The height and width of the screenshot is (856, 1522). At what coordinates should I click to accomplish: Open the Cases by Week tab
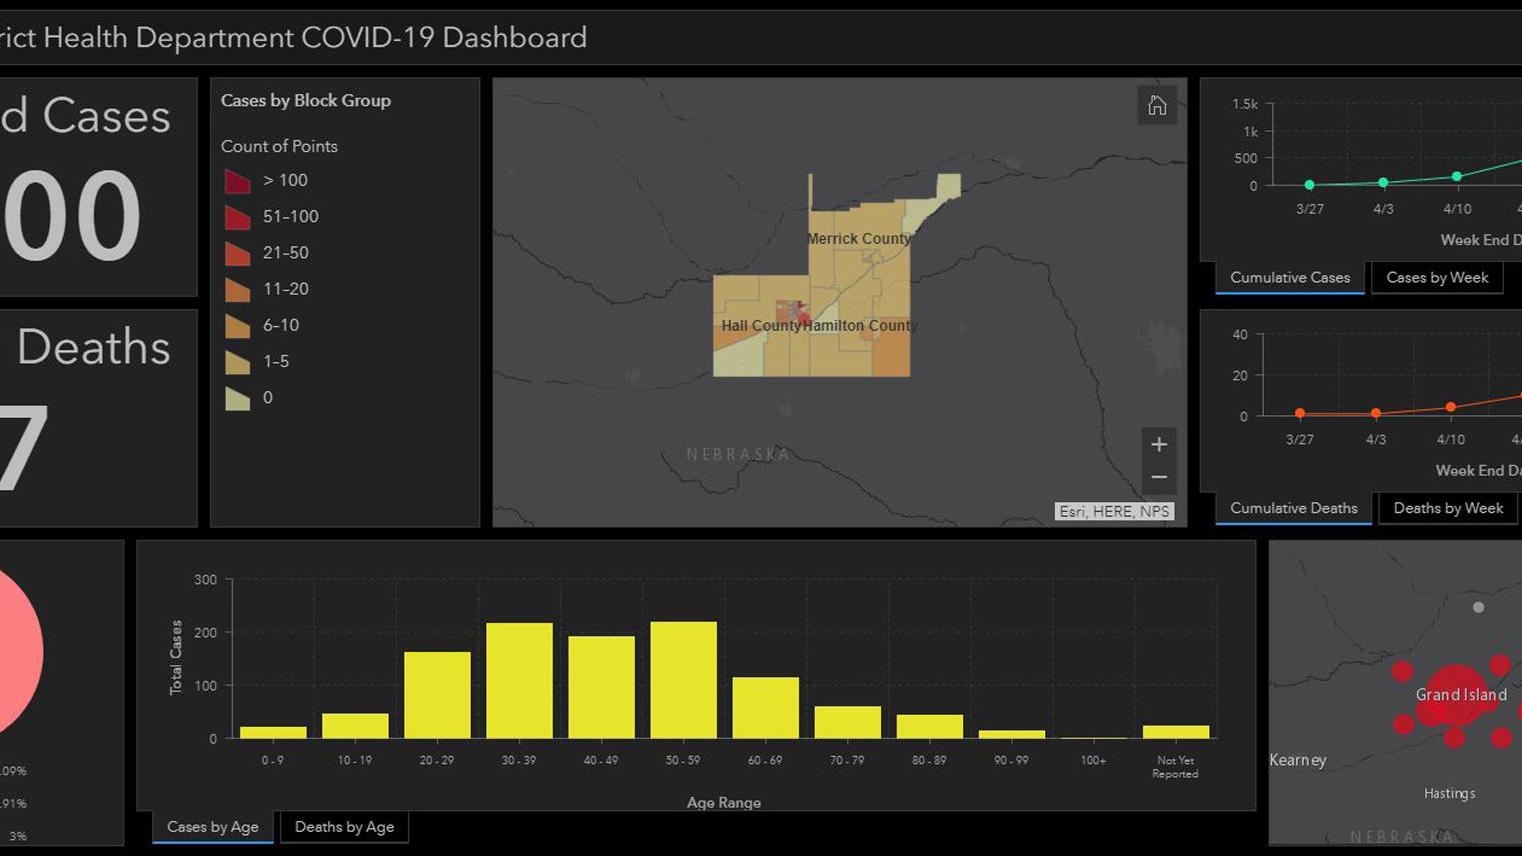[1436, 278]
